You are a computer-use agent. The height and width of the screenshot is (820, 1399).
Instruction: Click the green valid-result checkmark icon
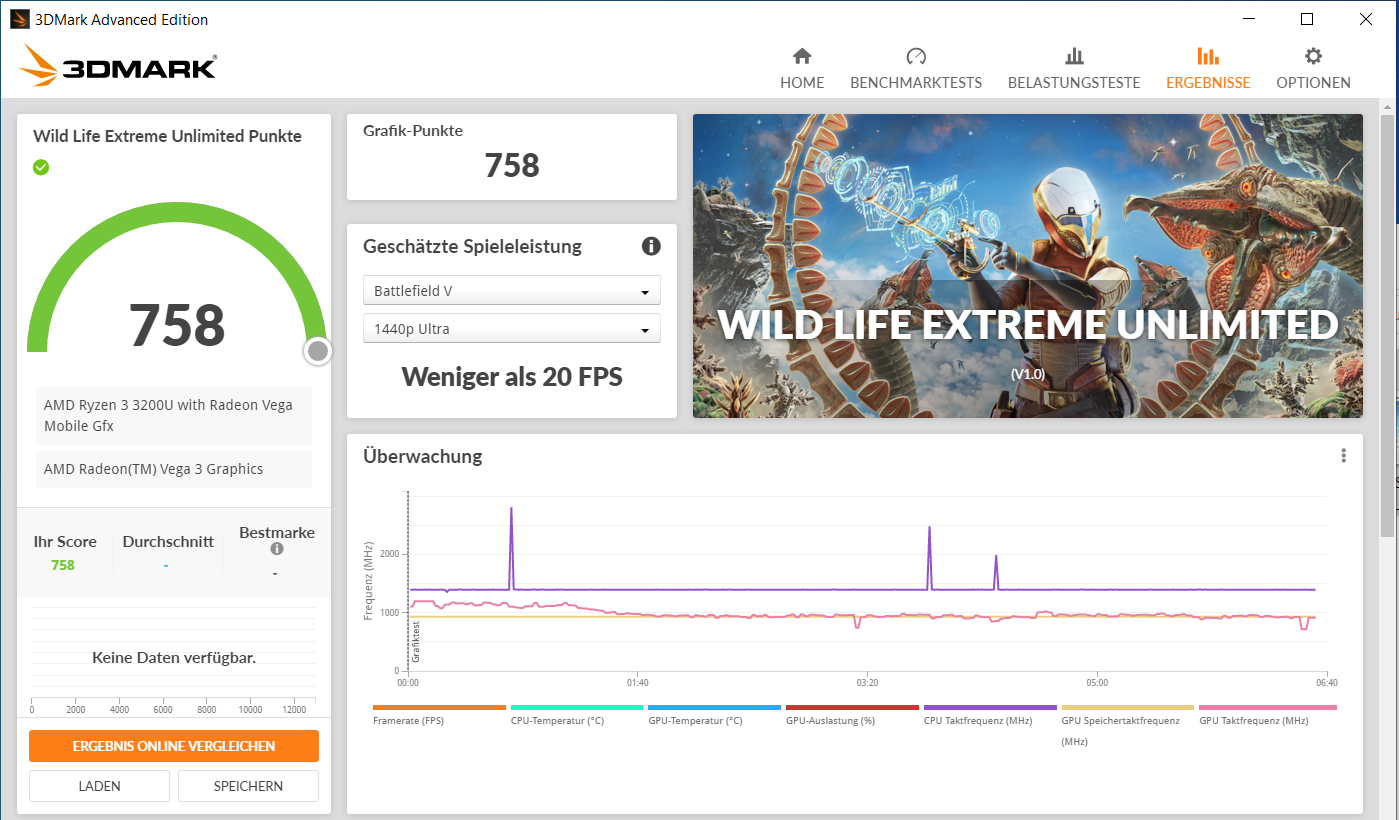41,167
